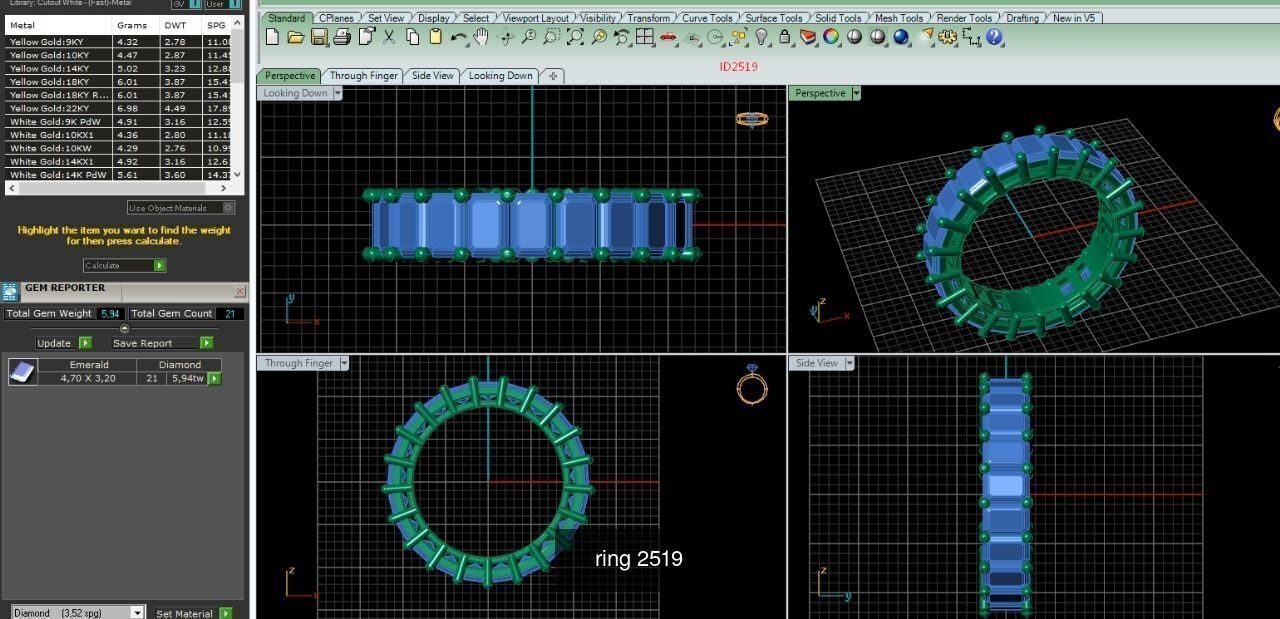Image resolution: width=1280 pixels, height=619 pixels.
Task: Open the Through Finger viewport menu arrow
Action: click(x=344, y=363)
